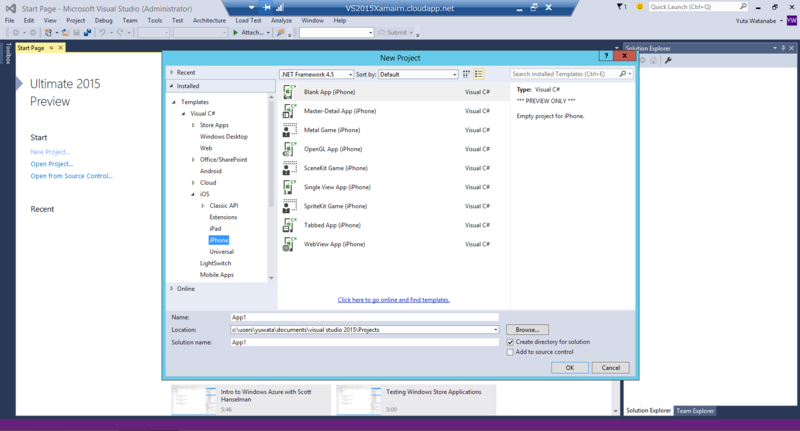
Task: Switch templates to medium icons list view
Action: coord(479,74)
